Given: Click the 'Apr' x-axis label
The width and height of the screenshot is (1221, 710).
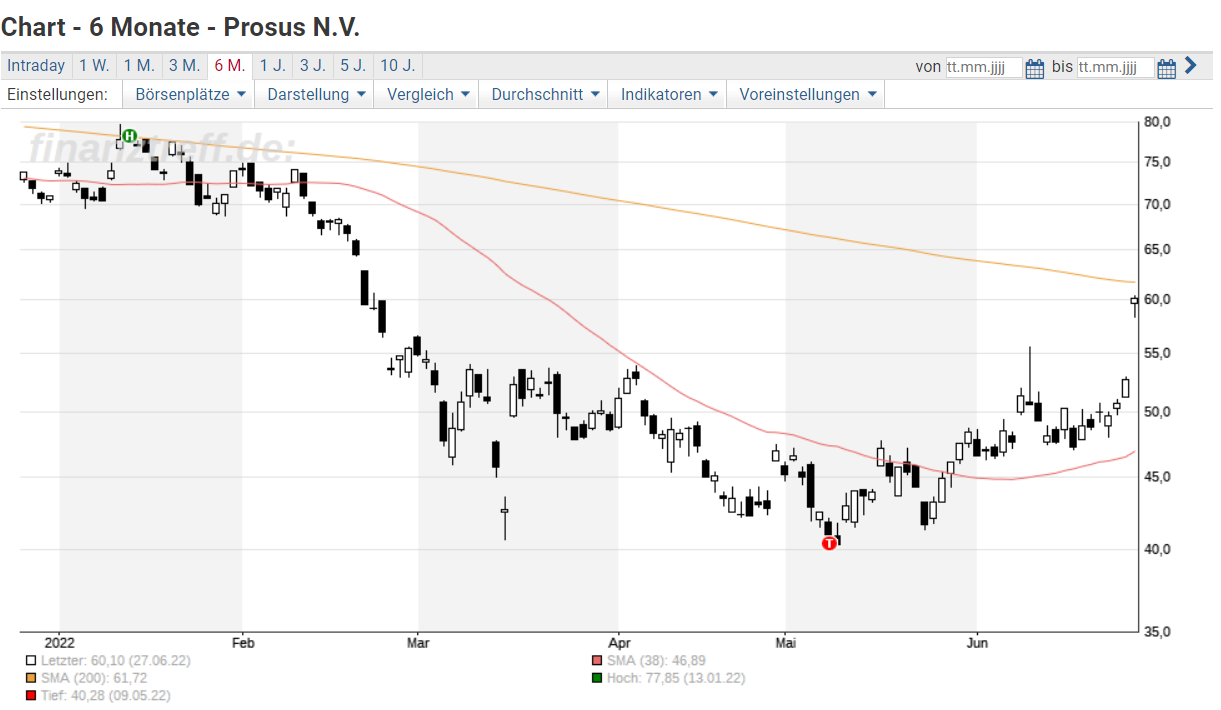Looking at the screenshot, I should point(618,643).
